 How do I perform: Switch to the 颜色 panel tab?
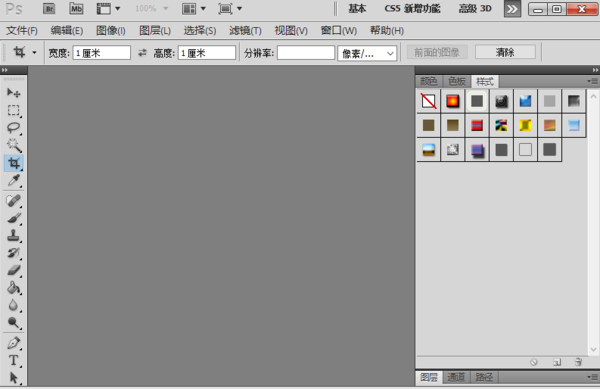pos(429,81)
